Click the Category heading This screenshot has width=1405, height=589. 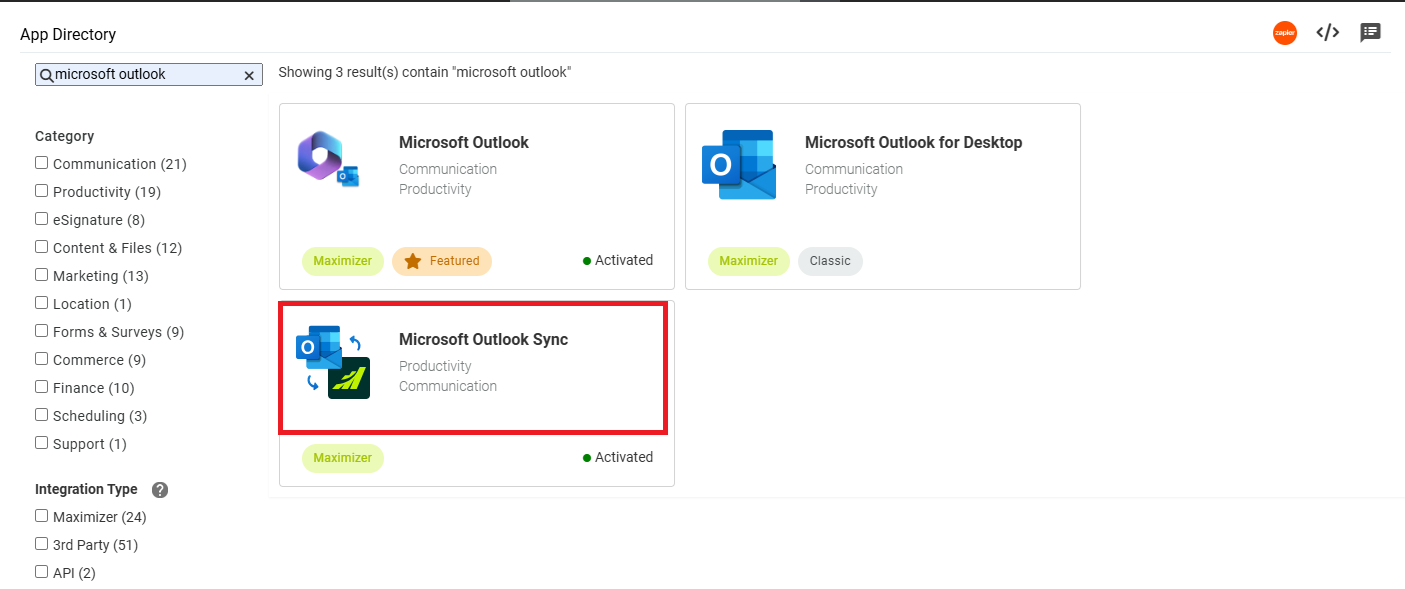pyautogui.click(x=65, y=136)
